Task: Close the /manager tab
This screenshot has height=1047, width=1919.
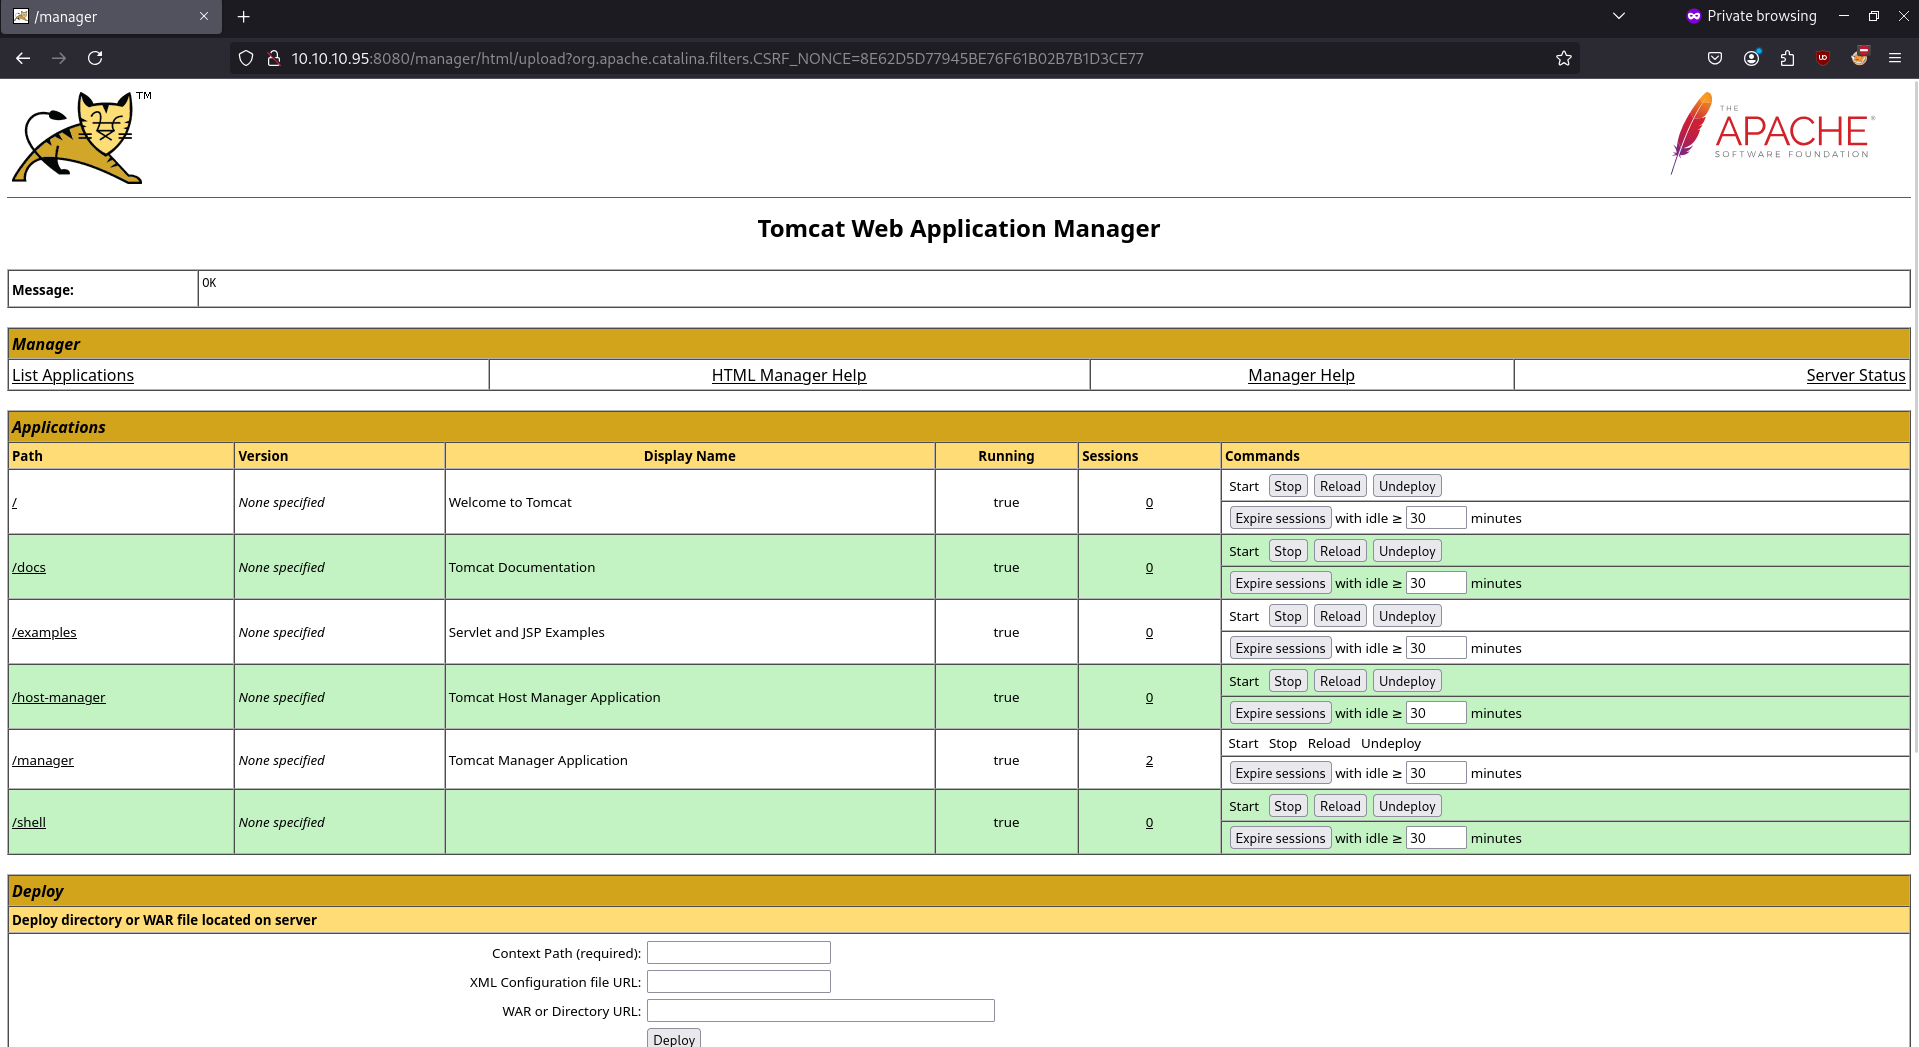Action: tap(204, 17)
